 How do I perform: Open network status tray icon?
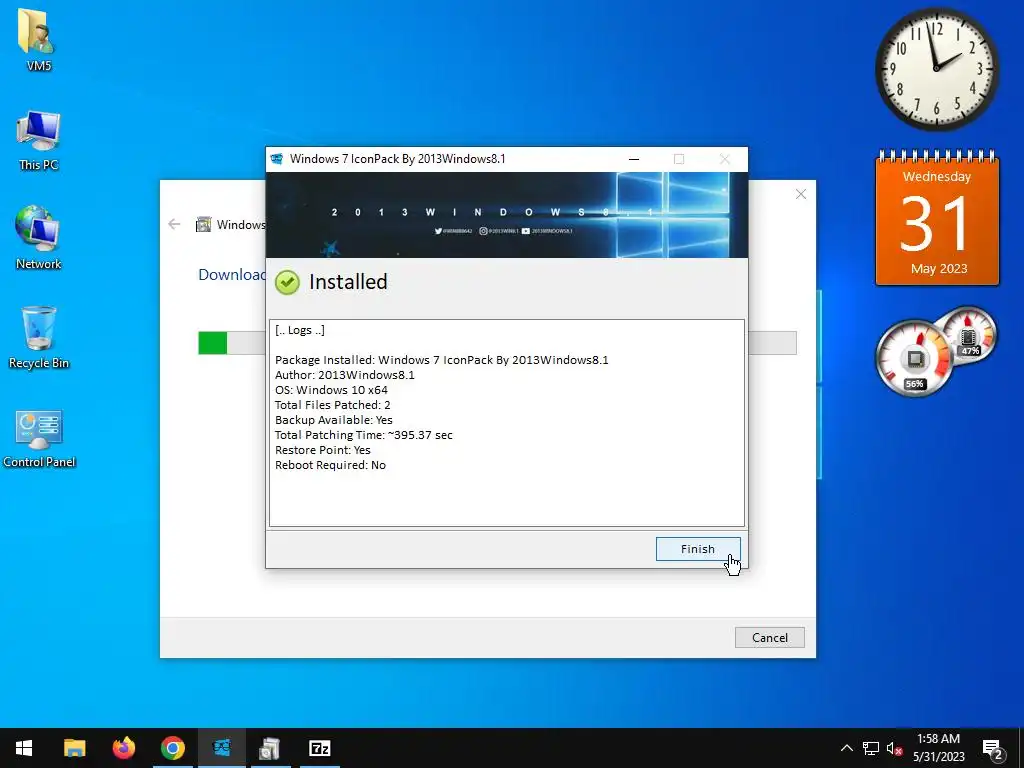click(x=871, y=748)
